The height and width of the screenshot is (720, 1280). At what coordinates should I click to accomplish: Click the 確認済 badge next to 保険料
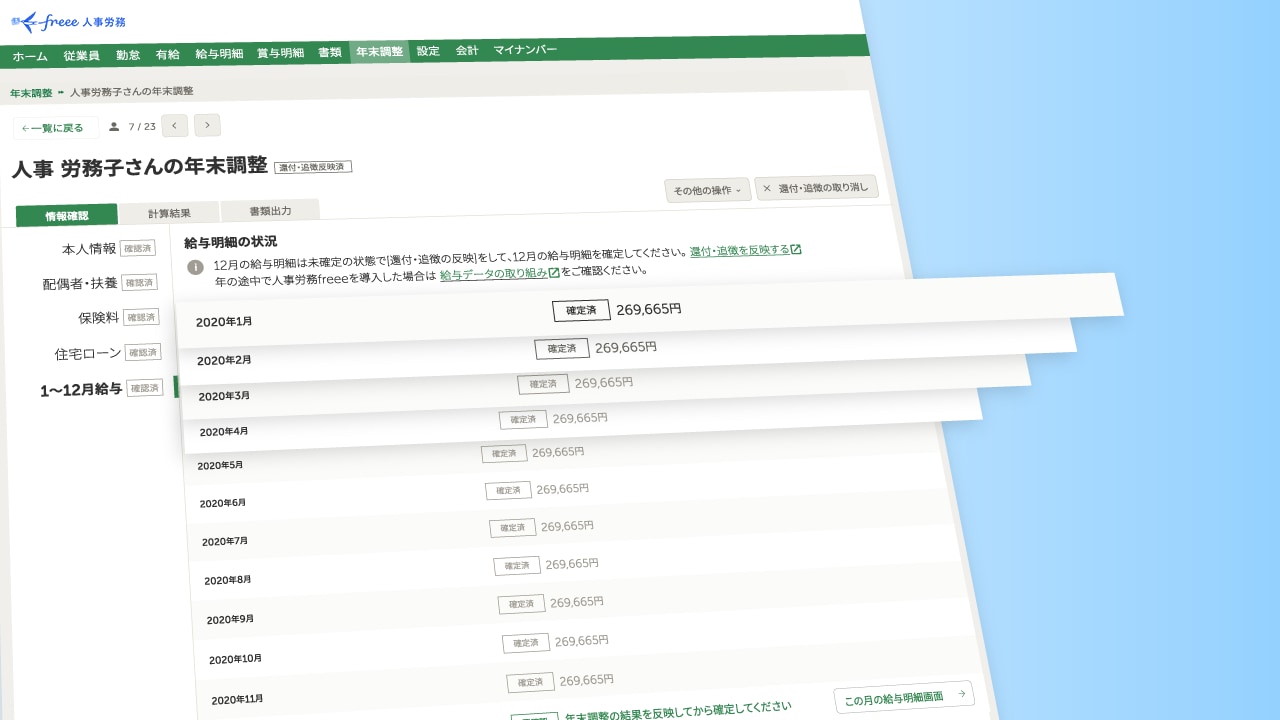(141, 317)
